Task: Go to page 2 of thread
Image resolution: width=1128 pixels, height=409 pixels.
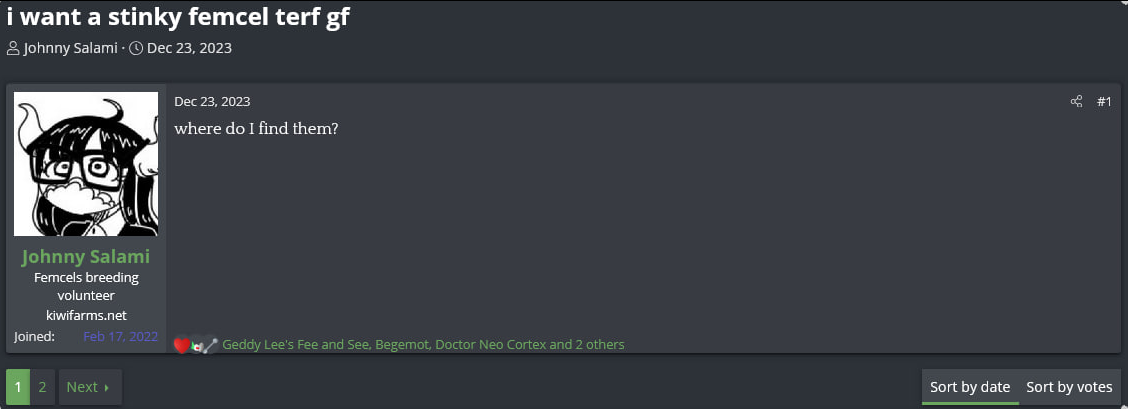Action: coord(42,387)
